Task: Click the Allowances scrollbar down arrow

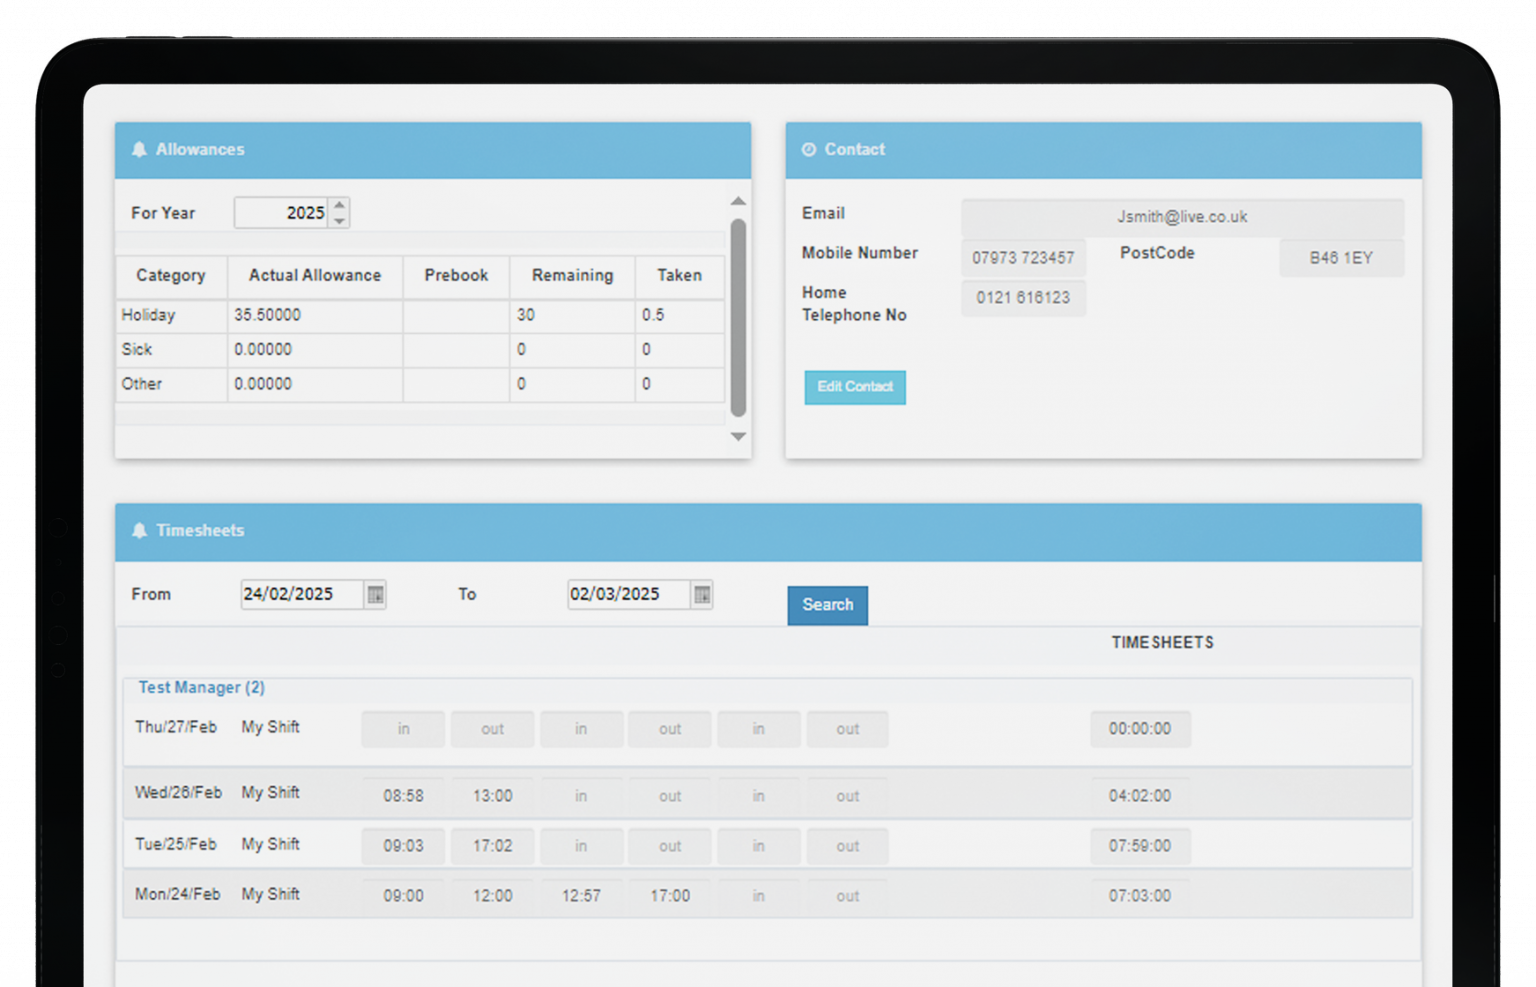Action: [738, 437]
